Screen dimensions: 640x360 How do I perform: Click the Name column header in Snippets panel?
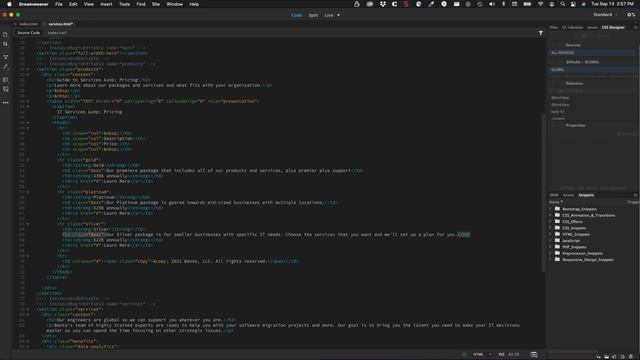click(x=556, y=202)
